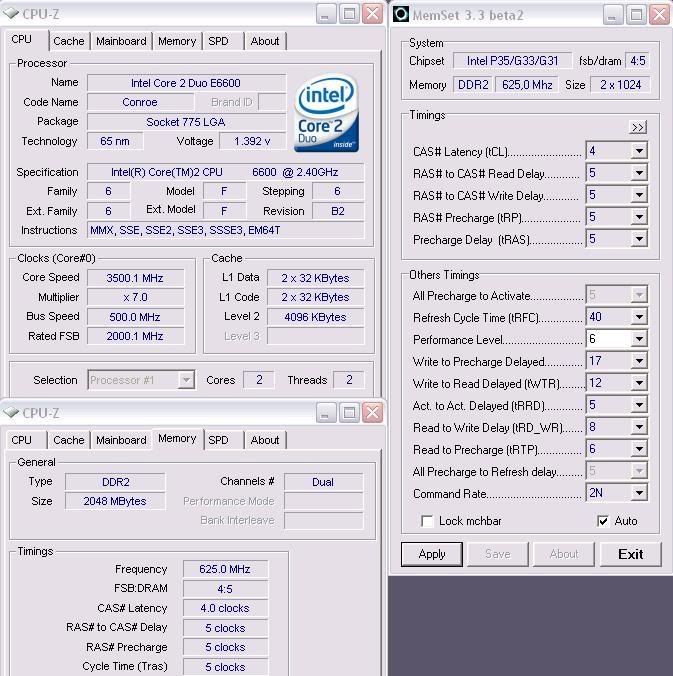673x676 pixels.
Task: Switch to Mainboard tab in top CPU-Z window
Action: tap(121, 41)
